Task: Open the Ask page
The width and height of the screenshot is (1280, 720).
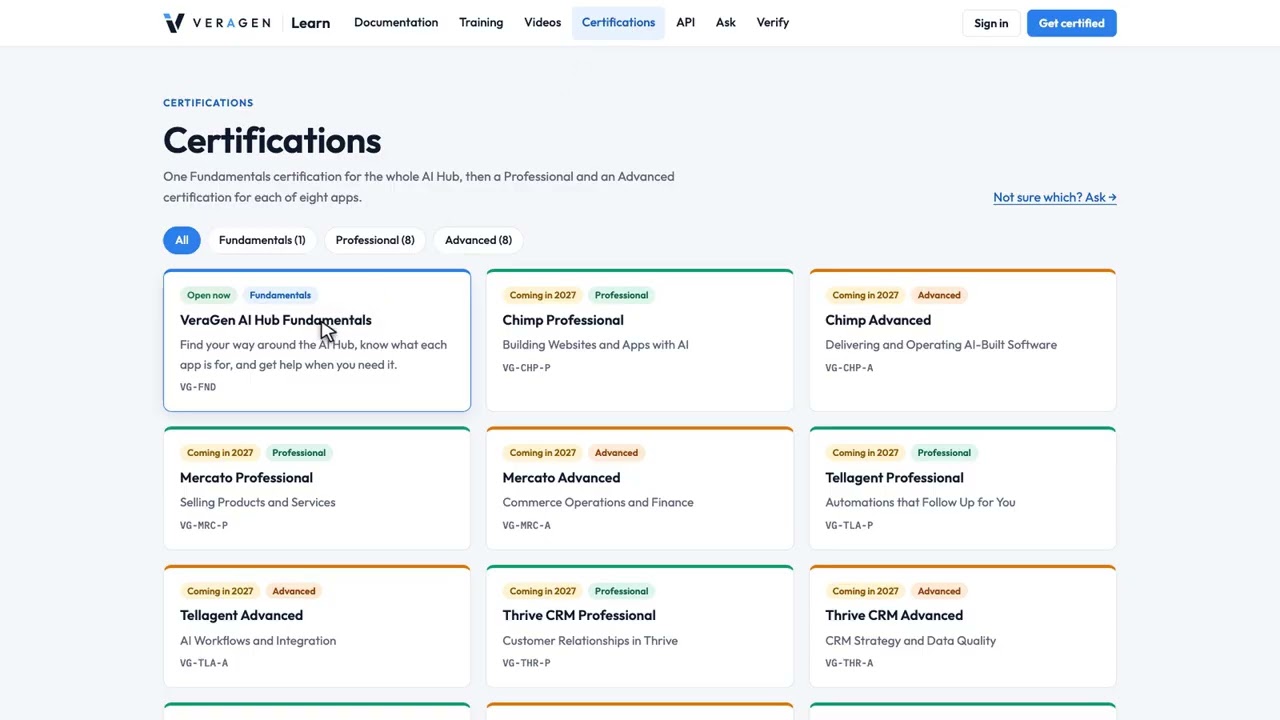Action: 726,22
